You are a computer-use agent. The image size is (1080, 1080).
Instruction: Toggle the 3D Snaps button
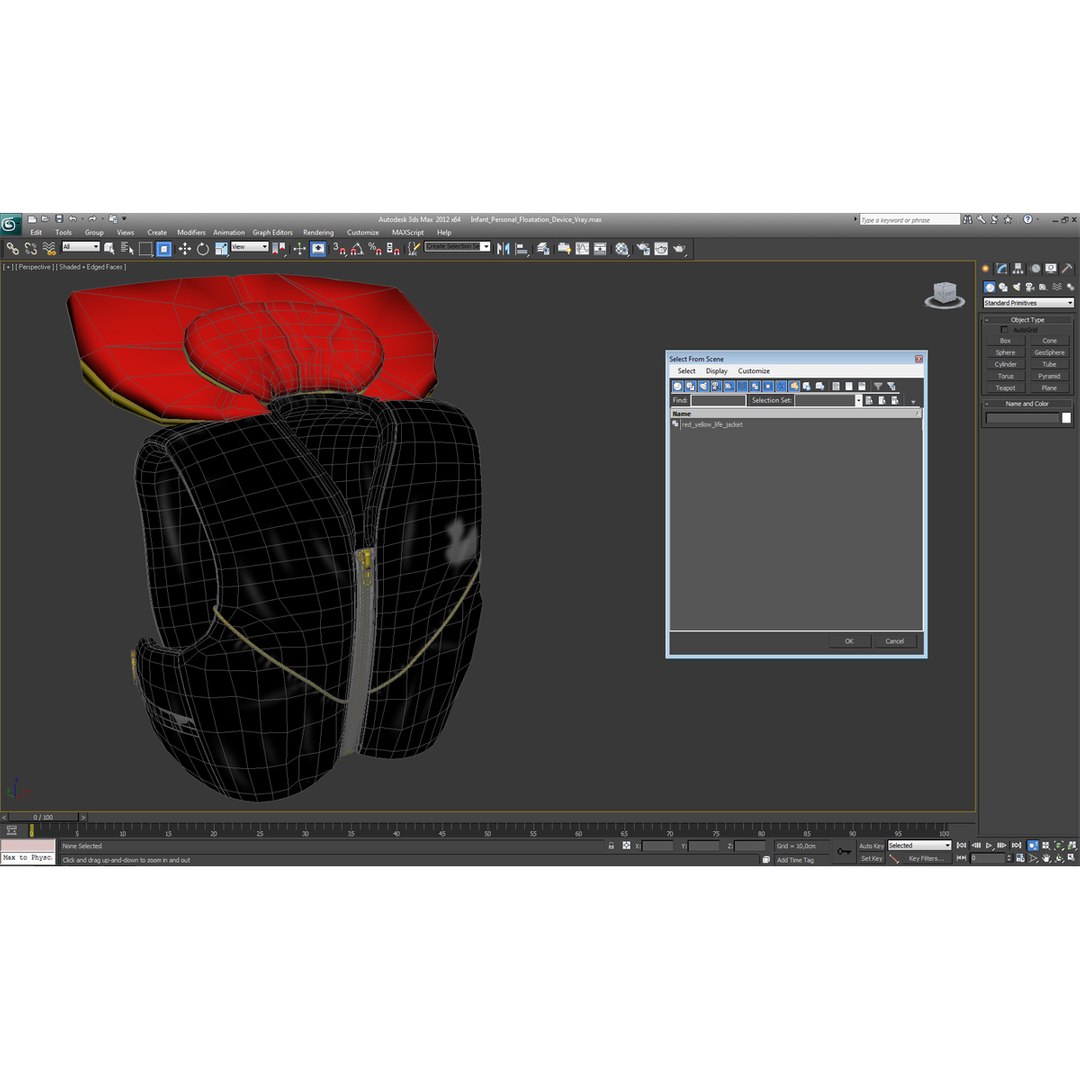coord(339,249)
